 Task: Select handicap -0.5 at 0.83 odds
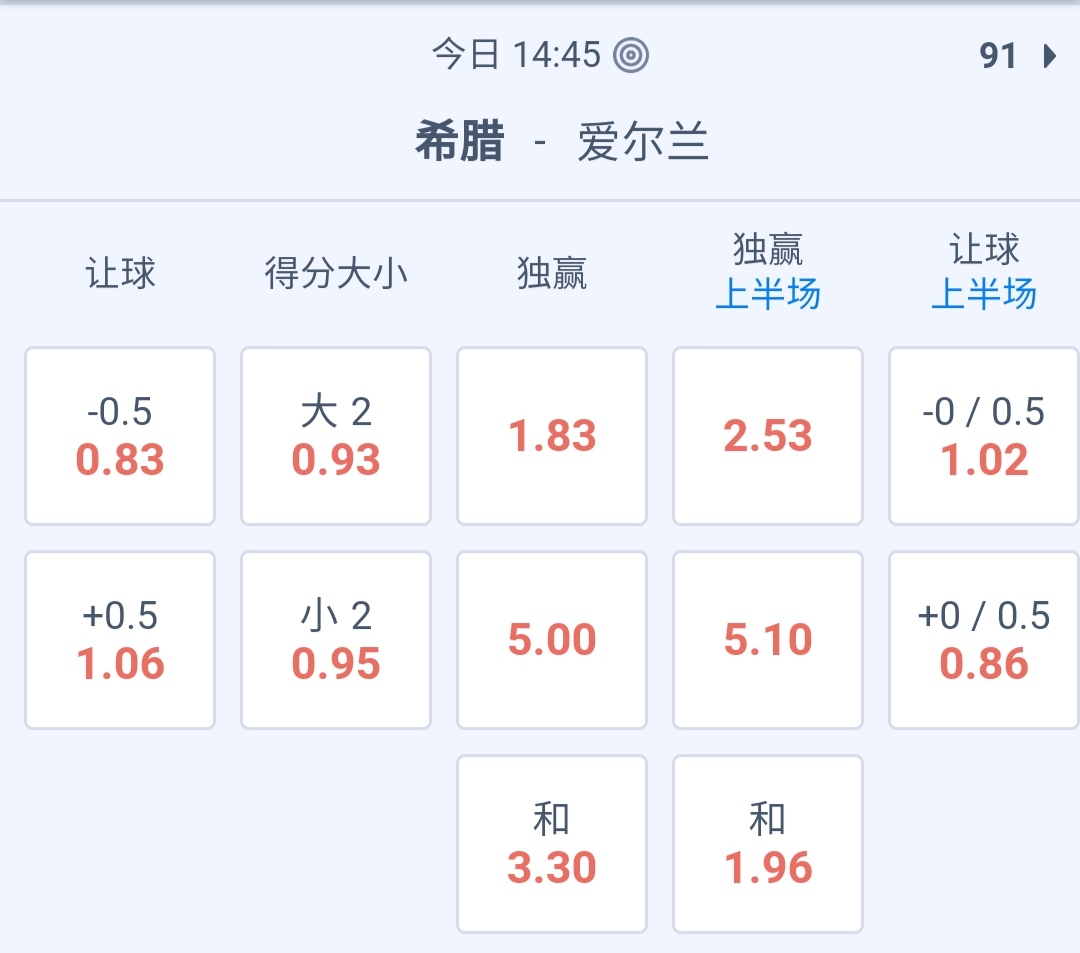(120, 436)
